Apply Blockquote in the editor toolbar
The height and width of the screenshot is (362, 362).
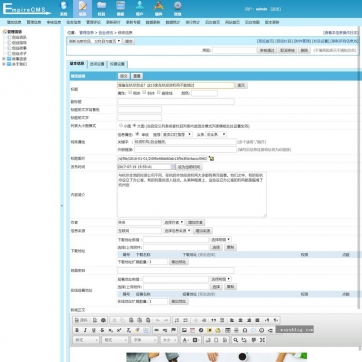pos(213,320)
